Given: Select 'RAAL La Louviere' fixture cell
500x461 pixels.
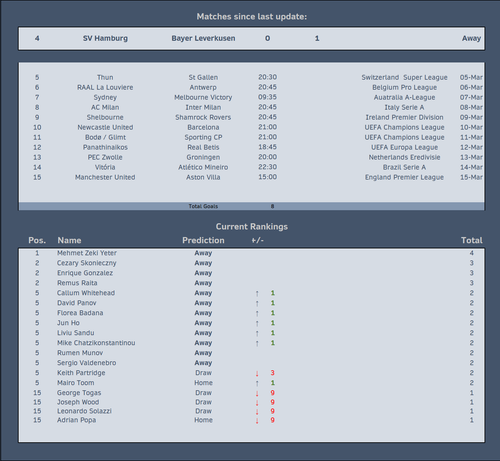Looking at the screenshot, I should tap(105, 87).
